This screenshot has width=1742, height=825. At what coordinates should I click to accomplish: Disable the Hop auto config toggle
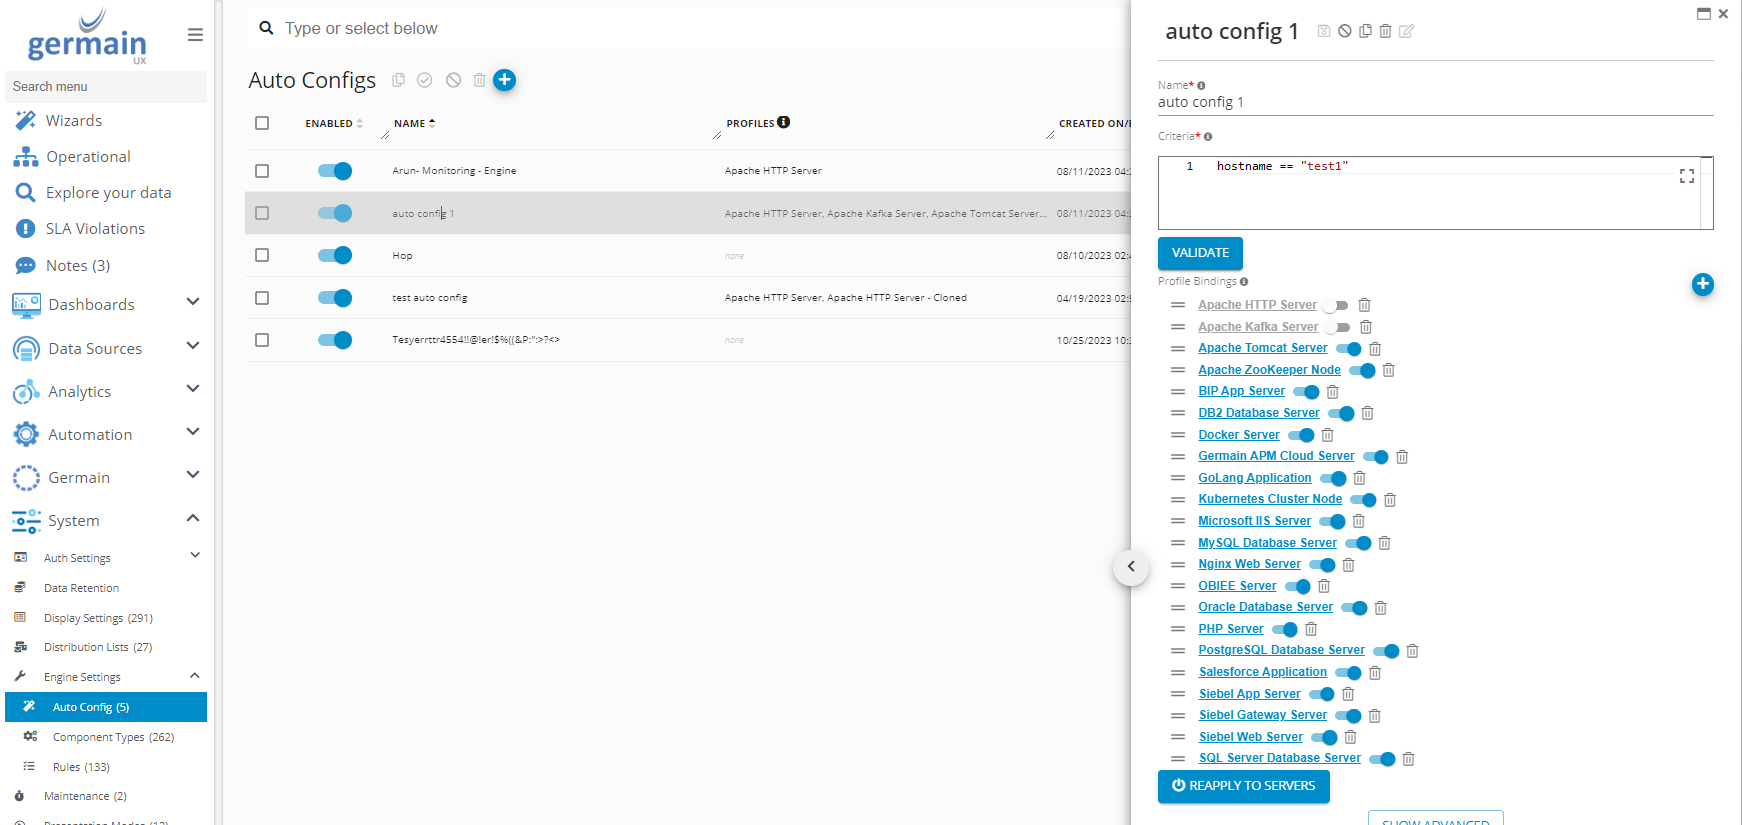point(335,255)
